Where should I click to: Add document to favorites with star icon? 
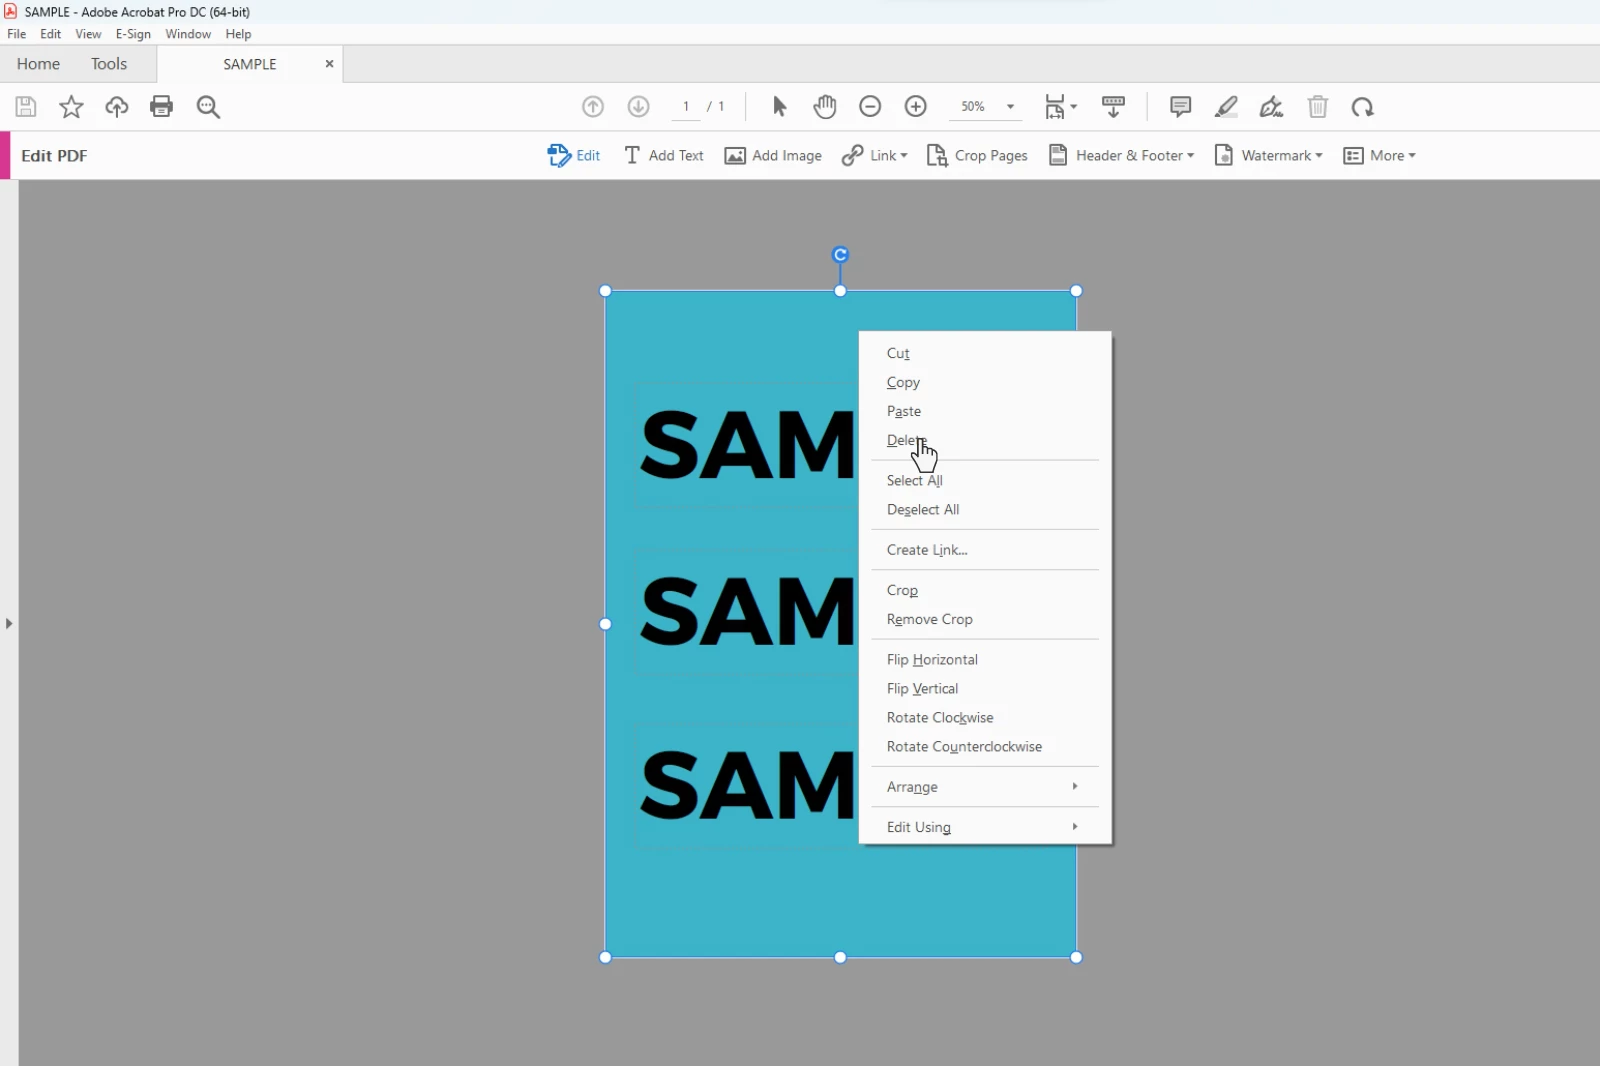tap(70, 107)
